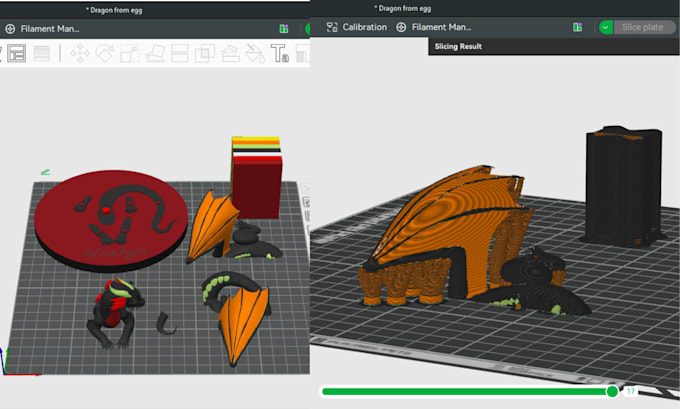
Task: Click the layer number field showing 17
Action: tap(631, 391)
